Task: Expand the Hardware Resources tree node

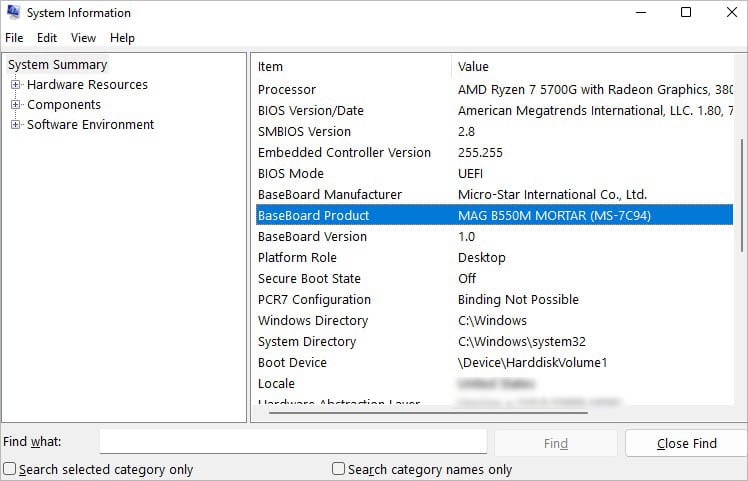Action: coord(15,84)
